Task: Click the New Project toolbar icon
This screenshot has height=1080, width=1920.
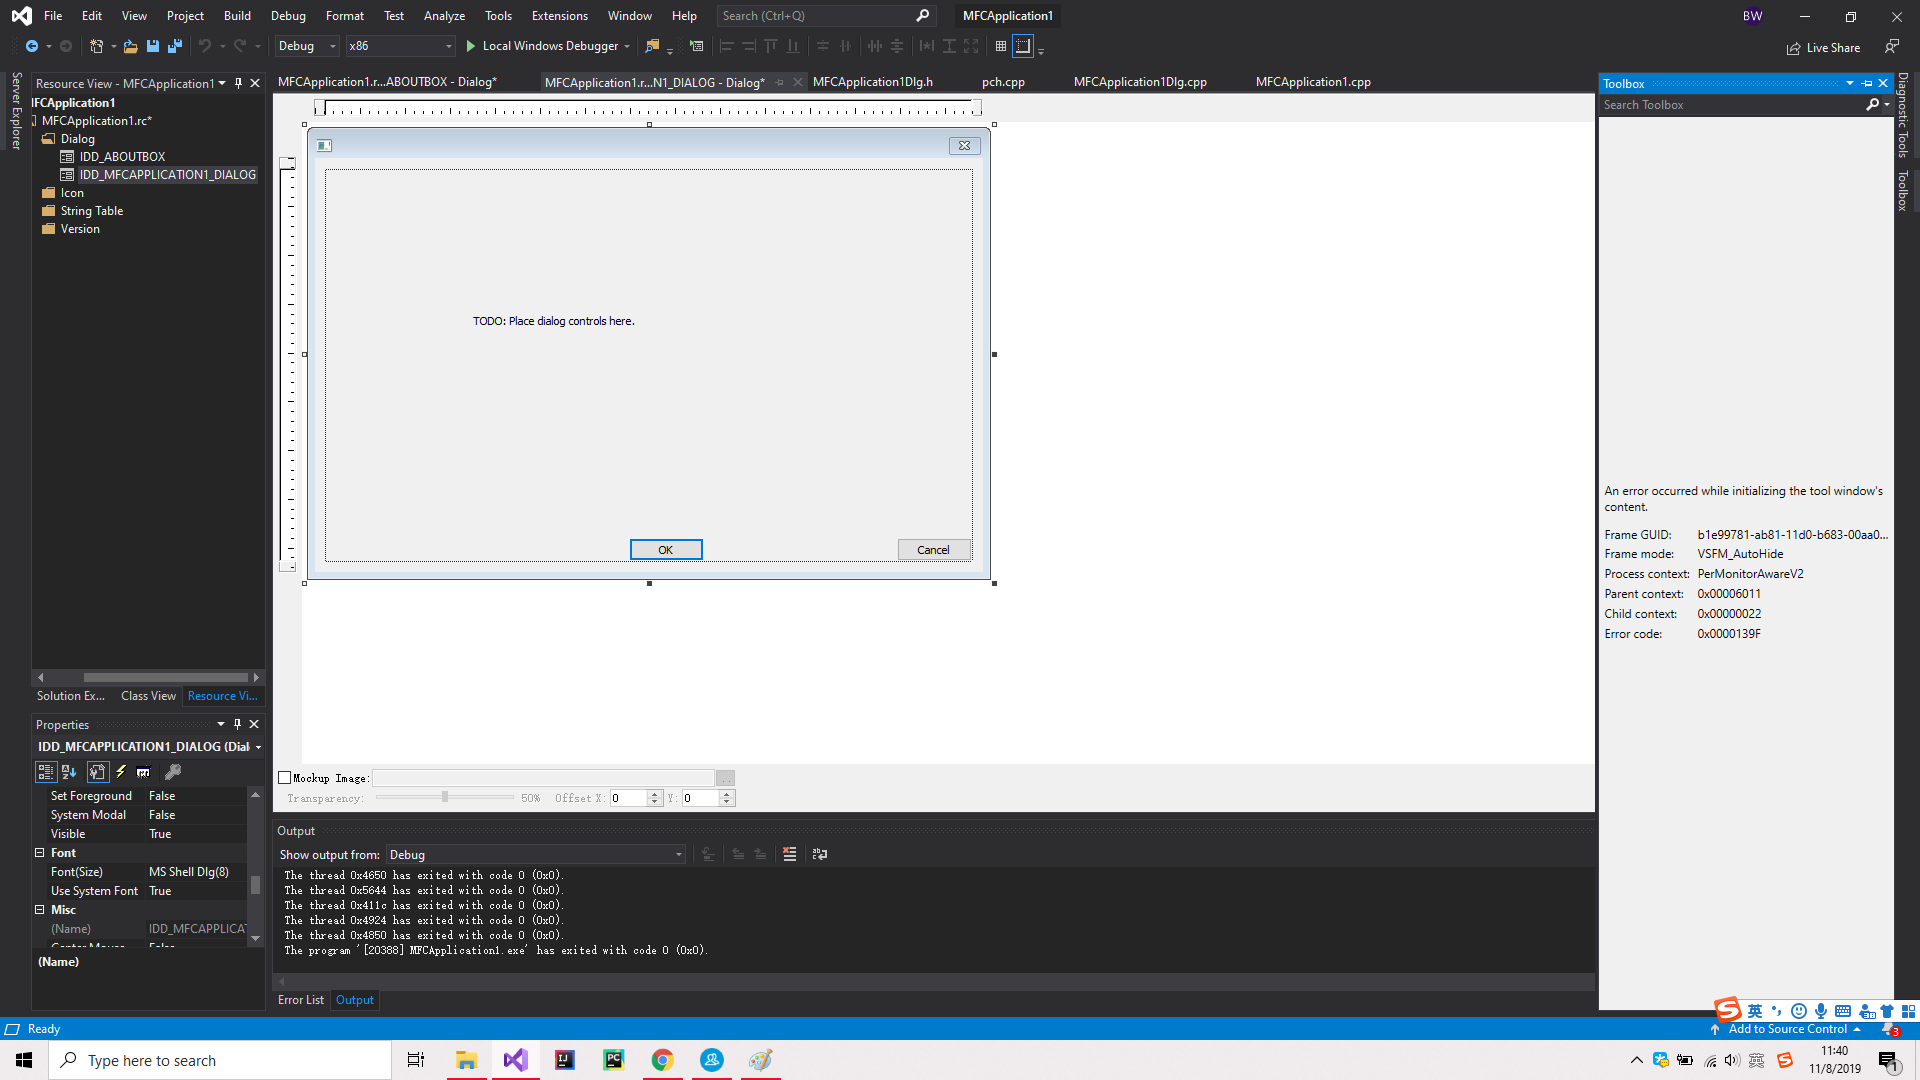Action: pyautogui.click(x=96, y=46)
